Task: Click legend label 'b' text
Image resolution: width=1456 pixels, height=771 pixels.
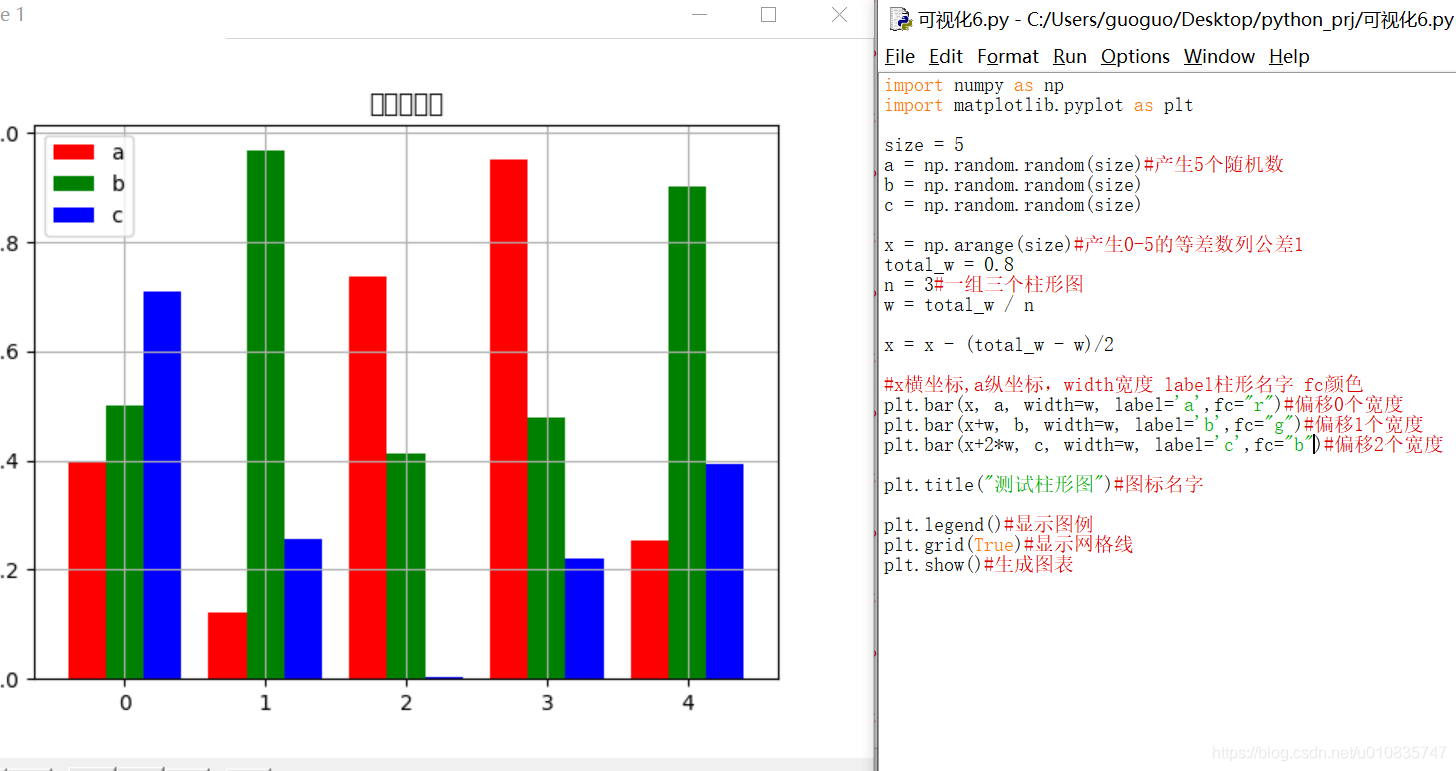Action: click(118, 184)
